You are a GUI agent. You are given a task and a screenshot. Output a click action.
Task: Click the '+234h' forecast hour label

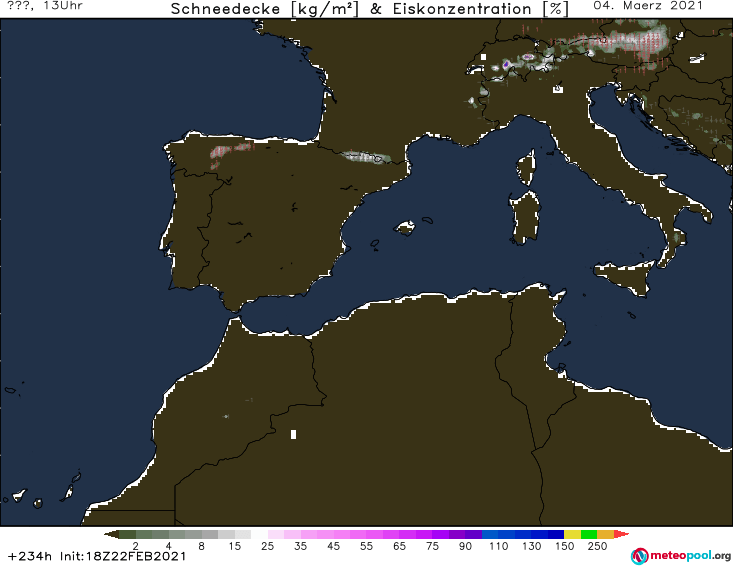[30, 556]
